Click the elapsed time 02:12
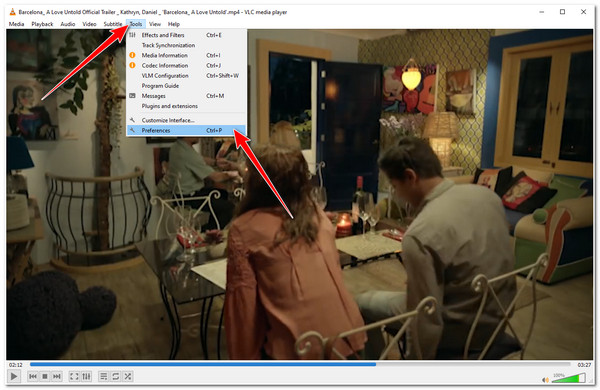 pos(16,365)
